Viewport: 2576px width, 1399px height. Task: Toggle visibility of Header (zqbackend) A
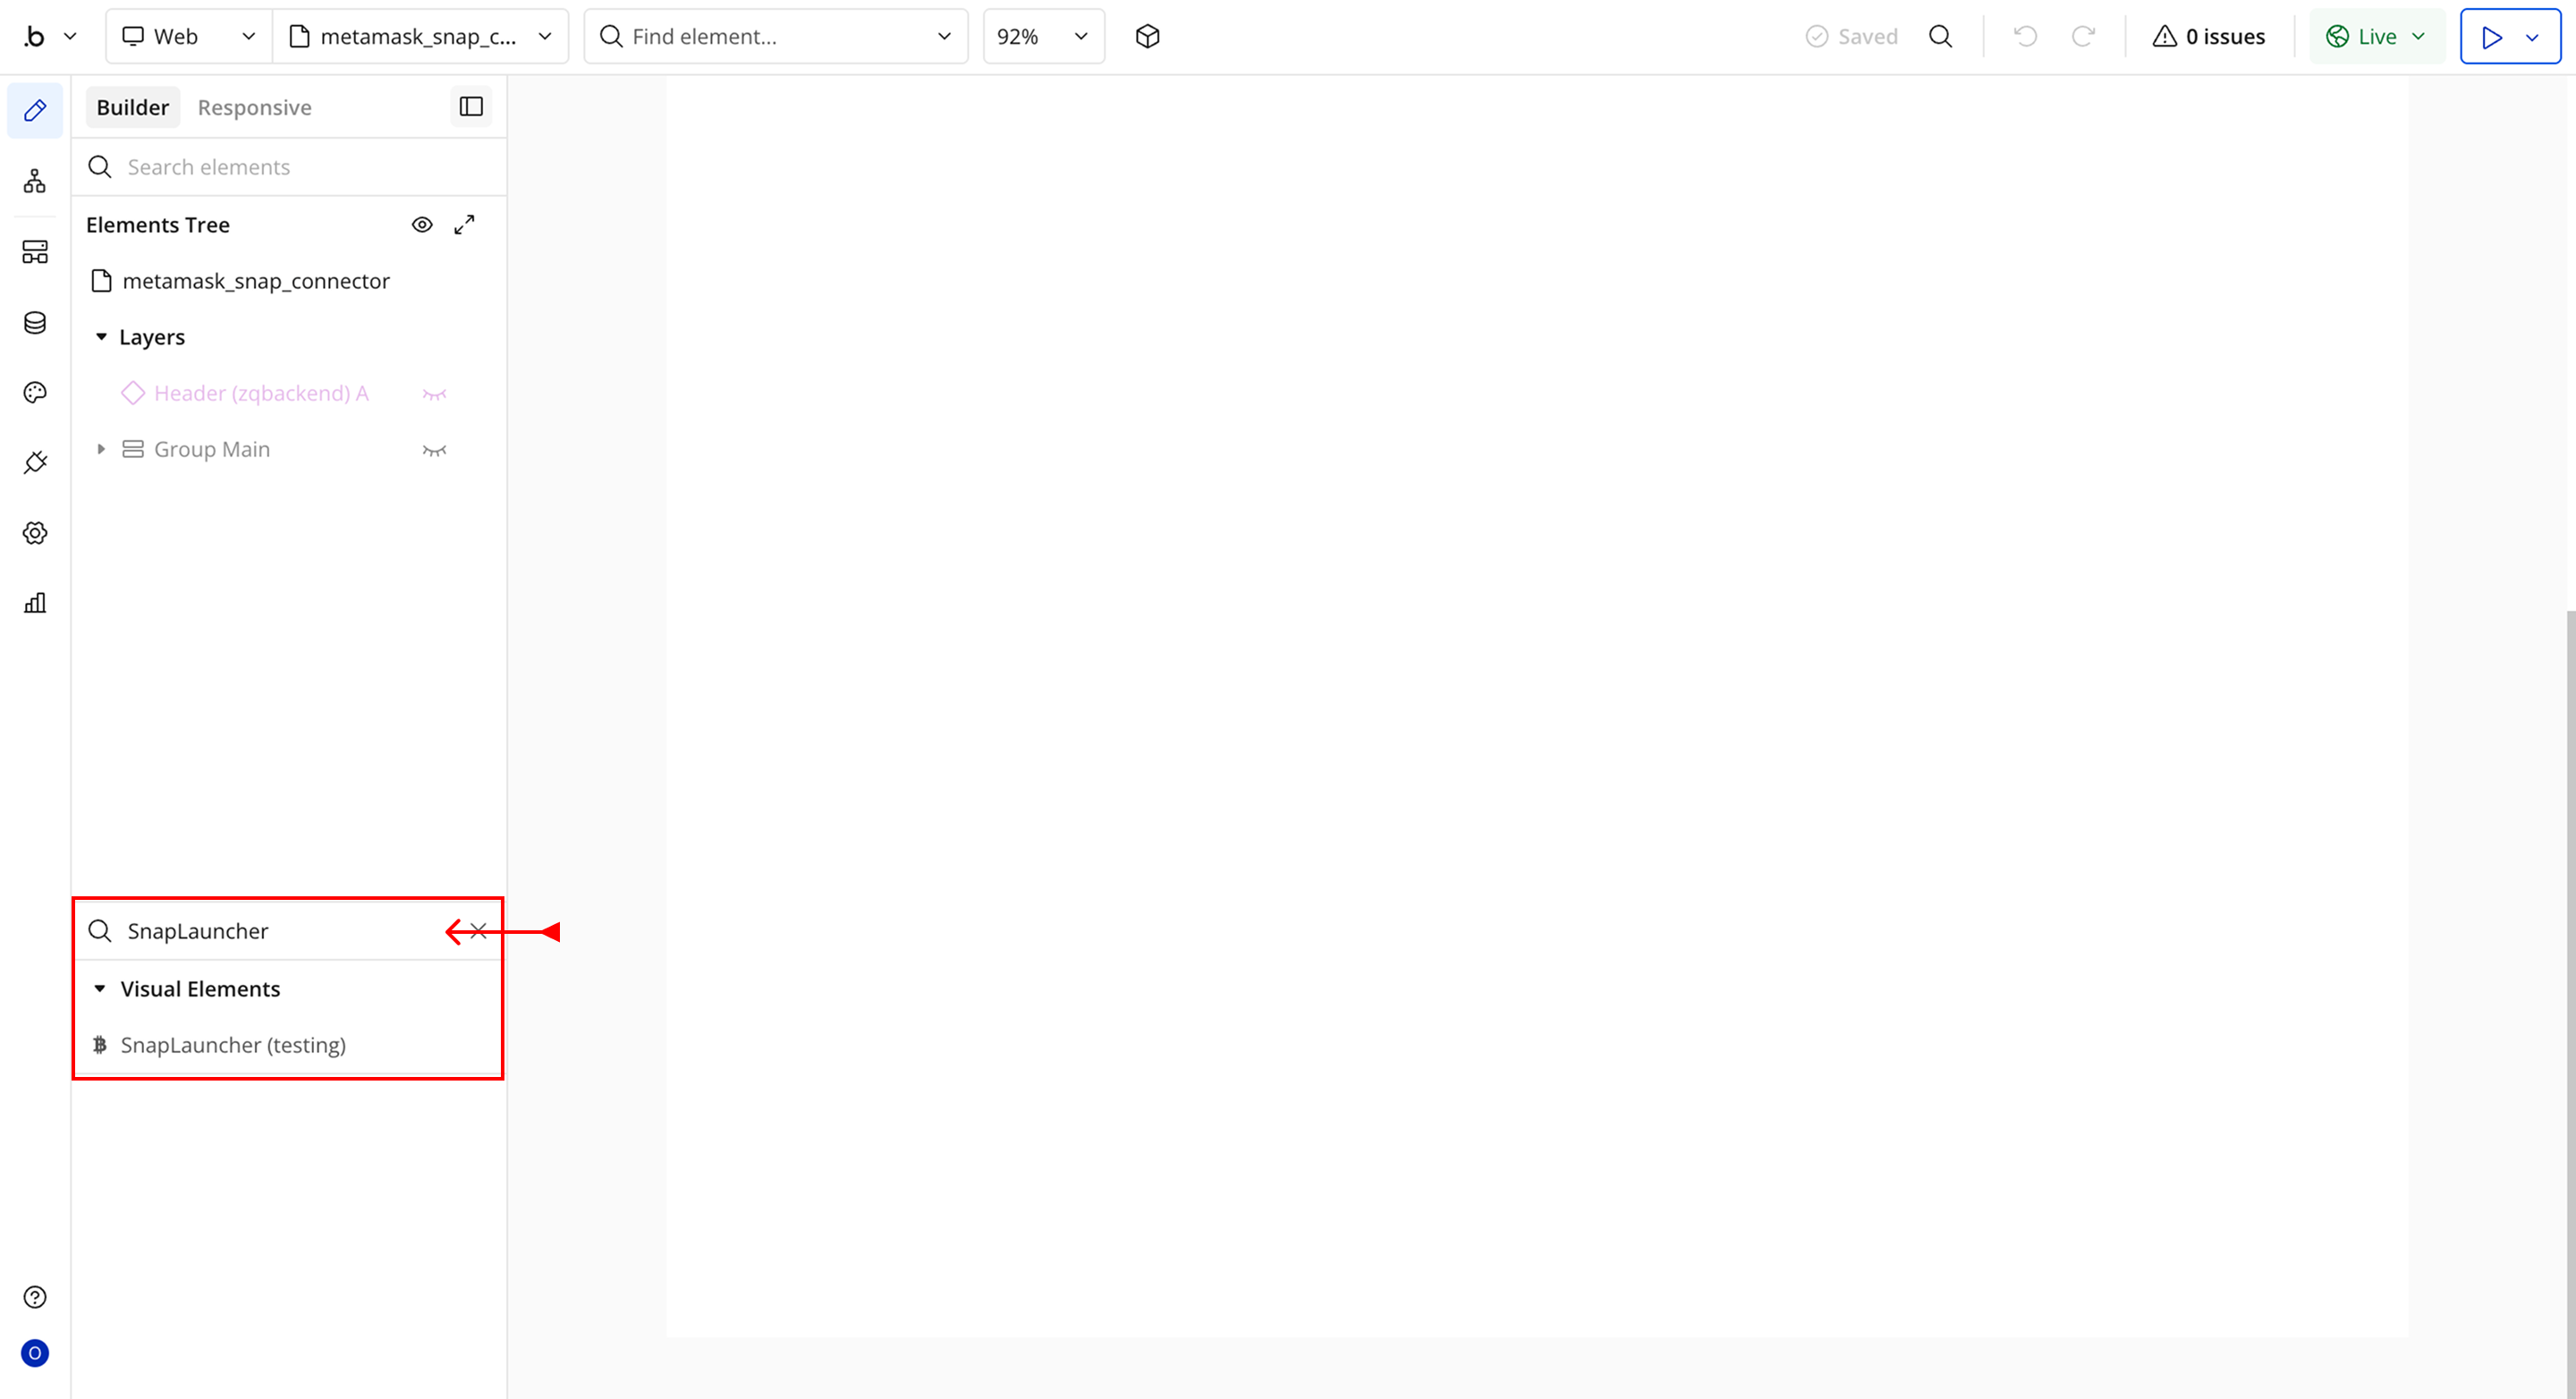pyautogui.click(x=434, y=394)
